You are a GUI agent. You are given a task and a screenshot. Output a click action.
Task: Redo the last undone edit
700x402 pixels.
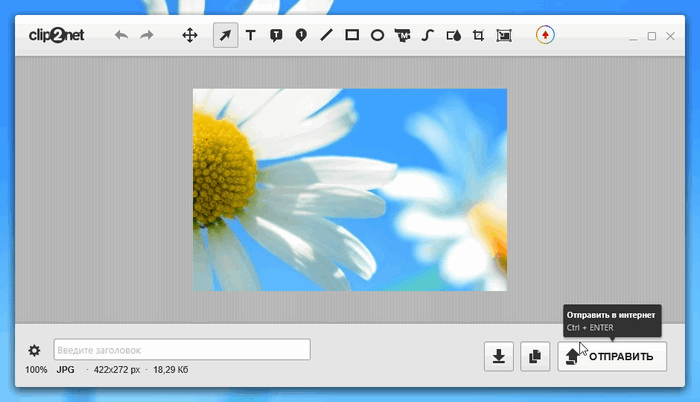(147, 36)
